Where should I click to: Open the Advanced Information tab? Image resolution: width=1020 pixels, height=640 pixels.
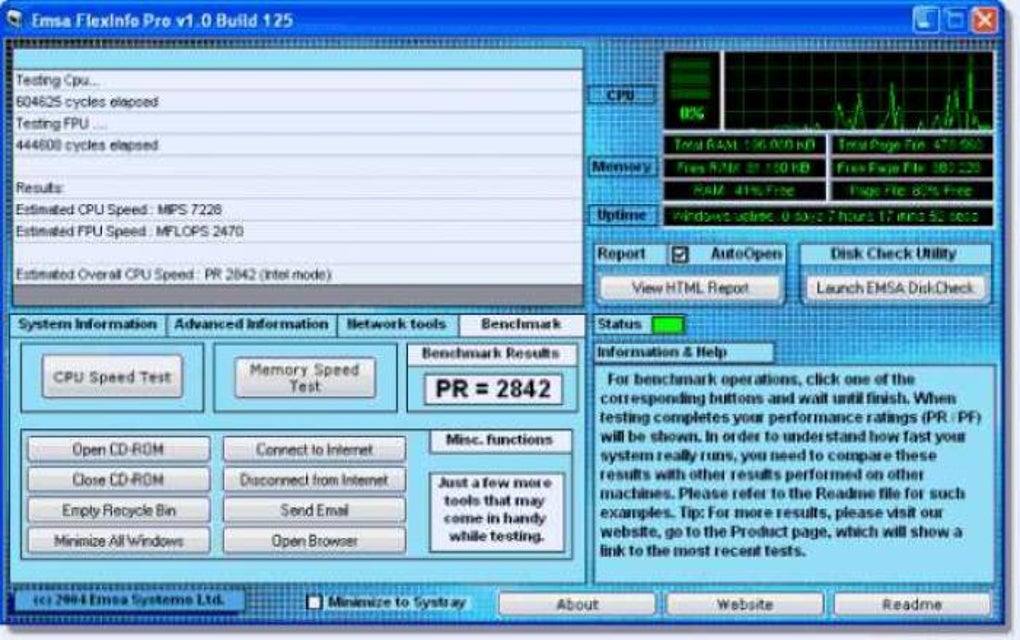tap(251, 325)
